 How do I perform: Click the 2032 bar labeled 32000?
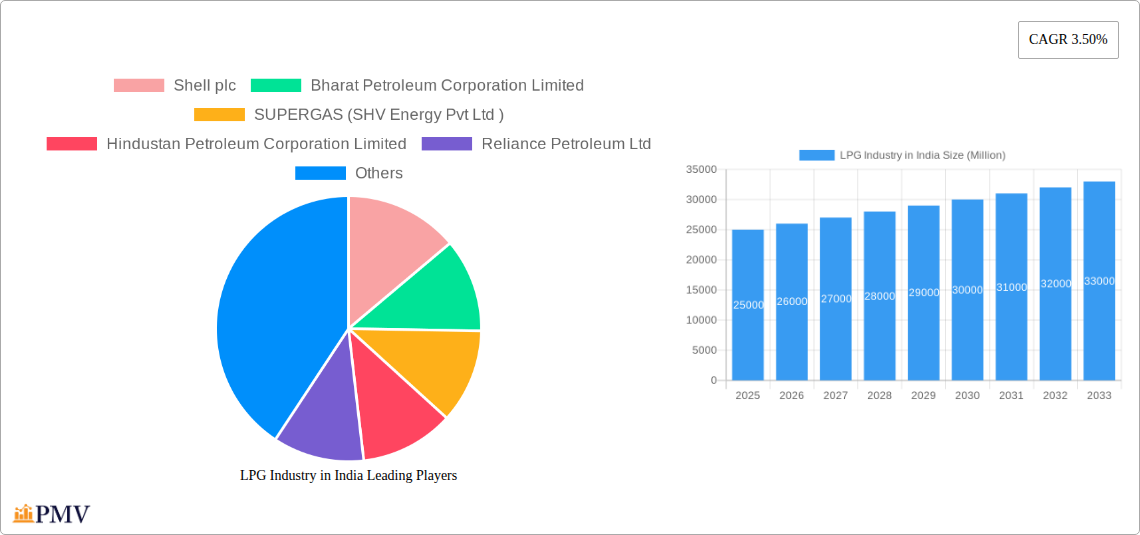pyautogui.click(x=1055, y=284)
